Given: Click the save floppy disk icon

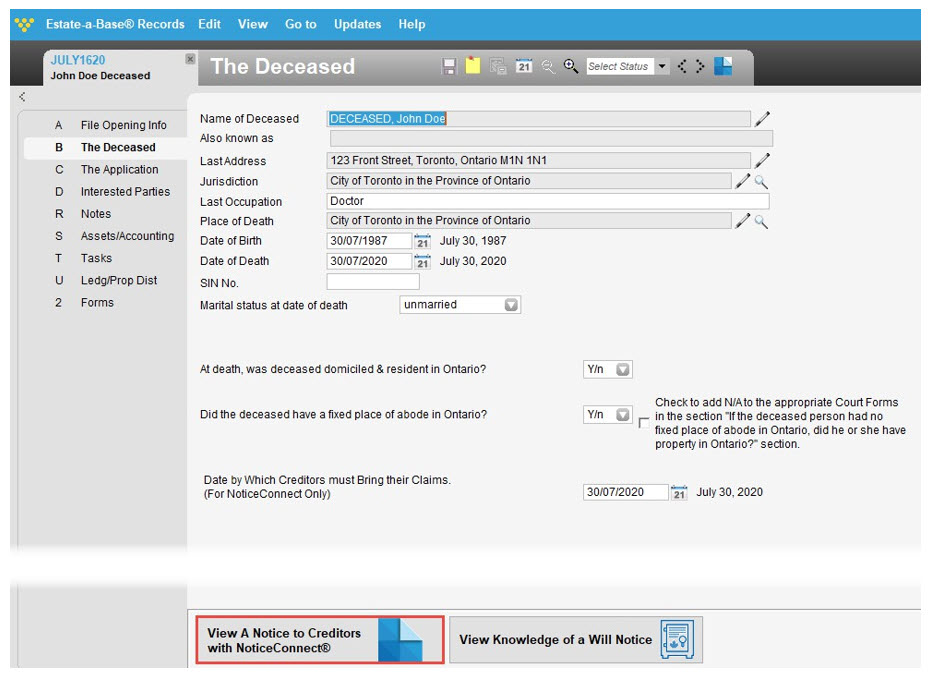Looking at the screenshot, I should tap(449, 66).
